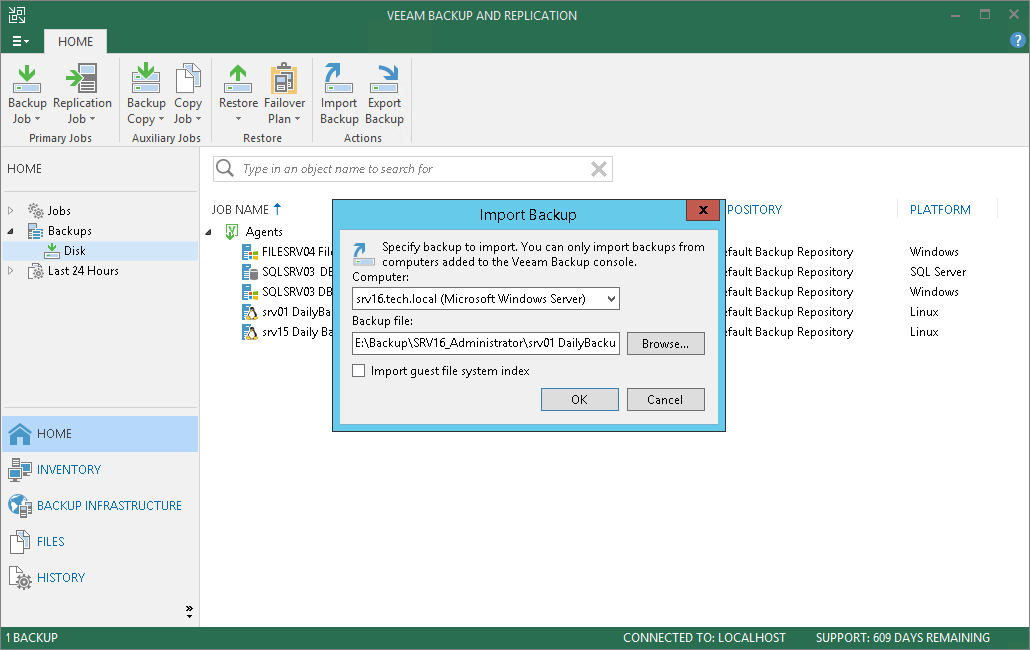Expand the navigation pane options chevron

[x=189, y=612]
